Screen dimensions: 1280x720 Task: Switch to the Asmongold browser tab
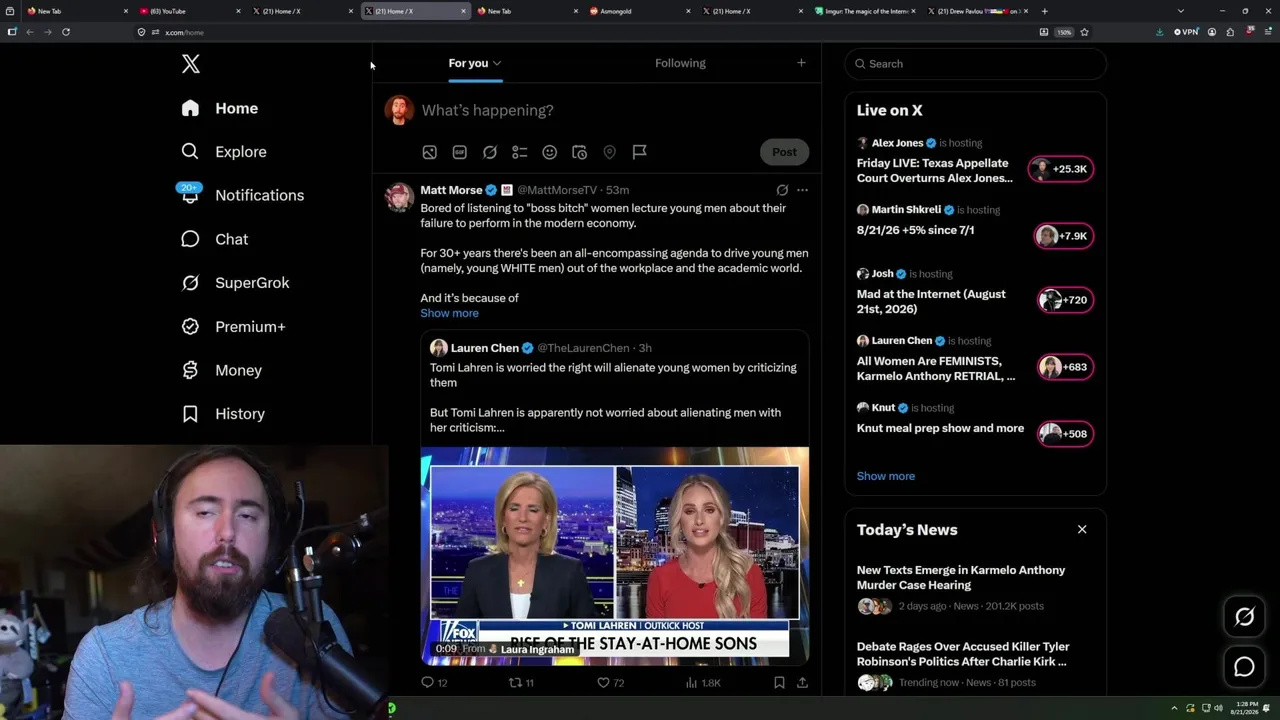pos(640,11)
